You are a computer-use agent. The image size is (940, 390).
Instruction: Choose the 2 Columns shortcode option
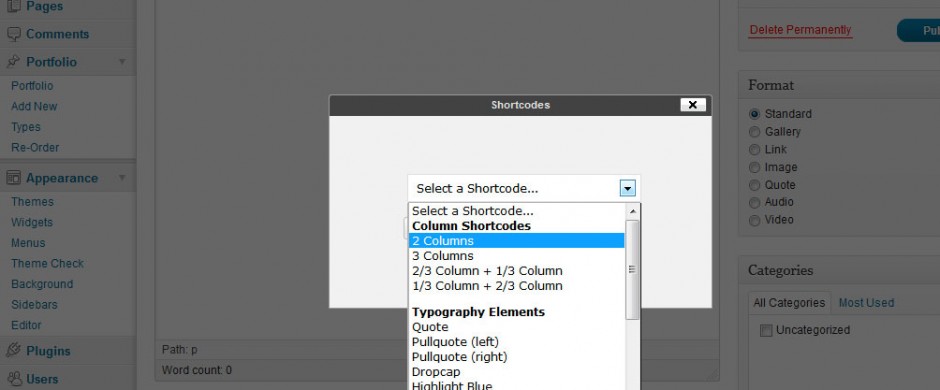point(516,241)
